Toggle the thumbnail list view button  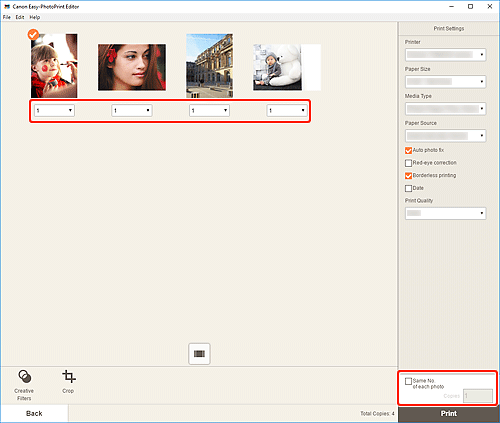[199, 354]
